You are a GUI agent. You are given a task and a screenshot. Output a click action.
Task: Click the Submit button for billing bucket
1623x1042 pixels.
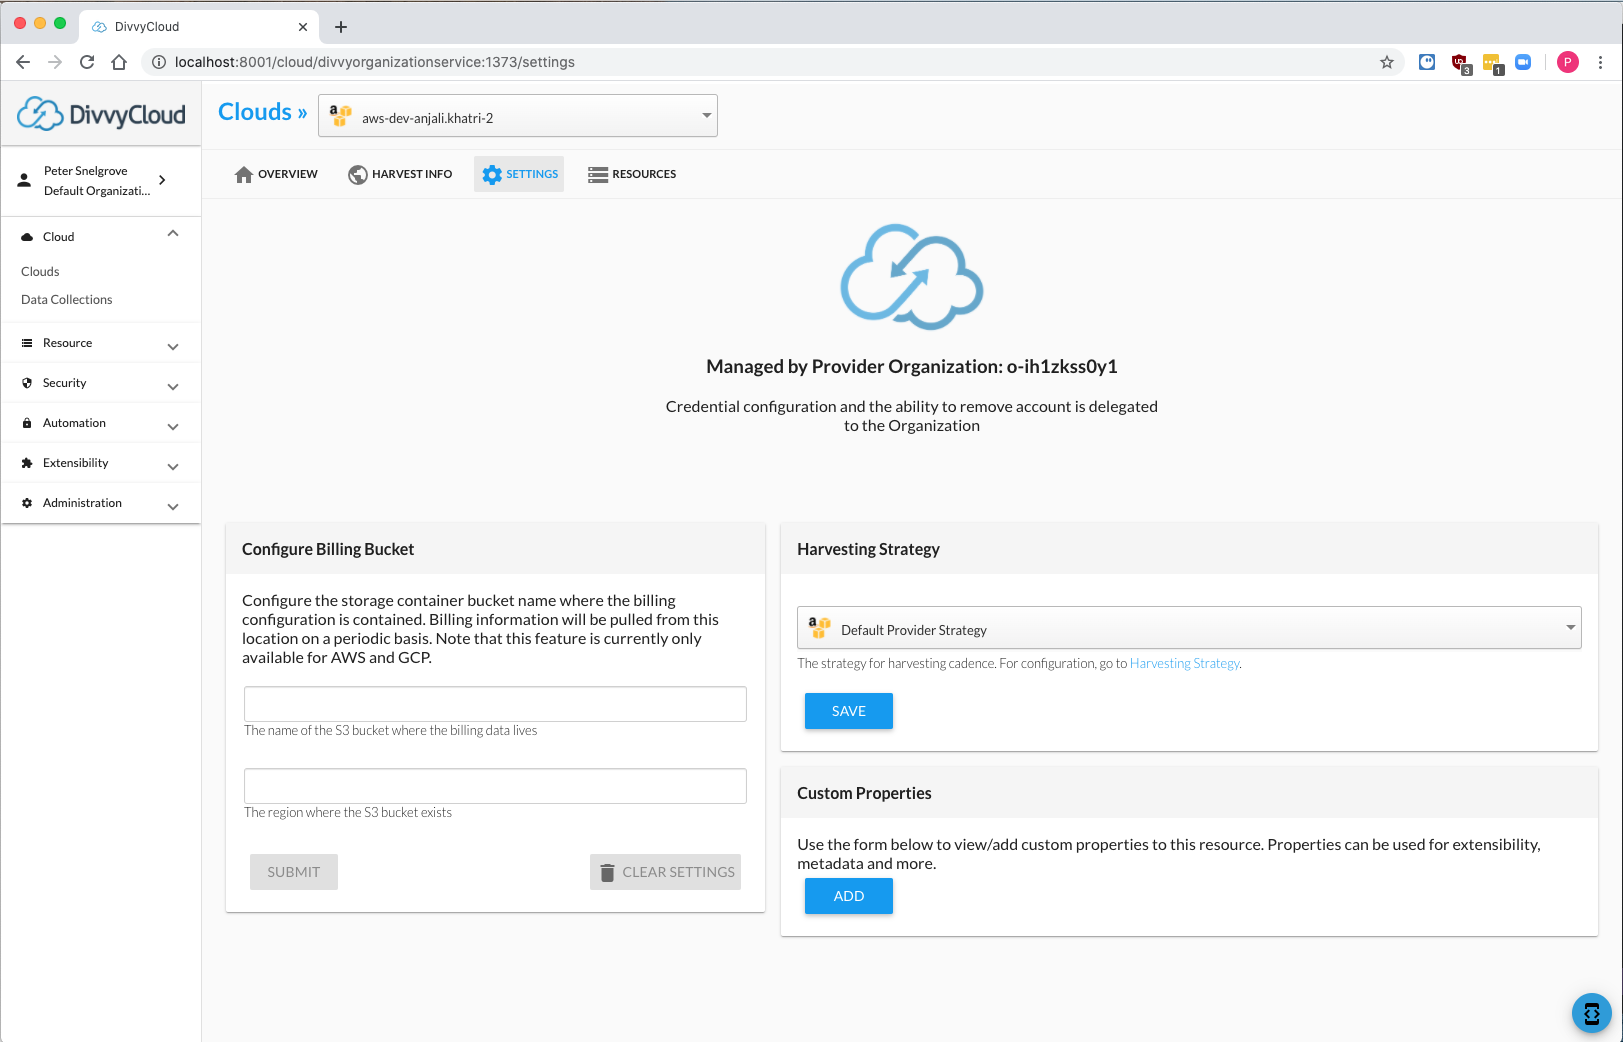click(294, 872)
